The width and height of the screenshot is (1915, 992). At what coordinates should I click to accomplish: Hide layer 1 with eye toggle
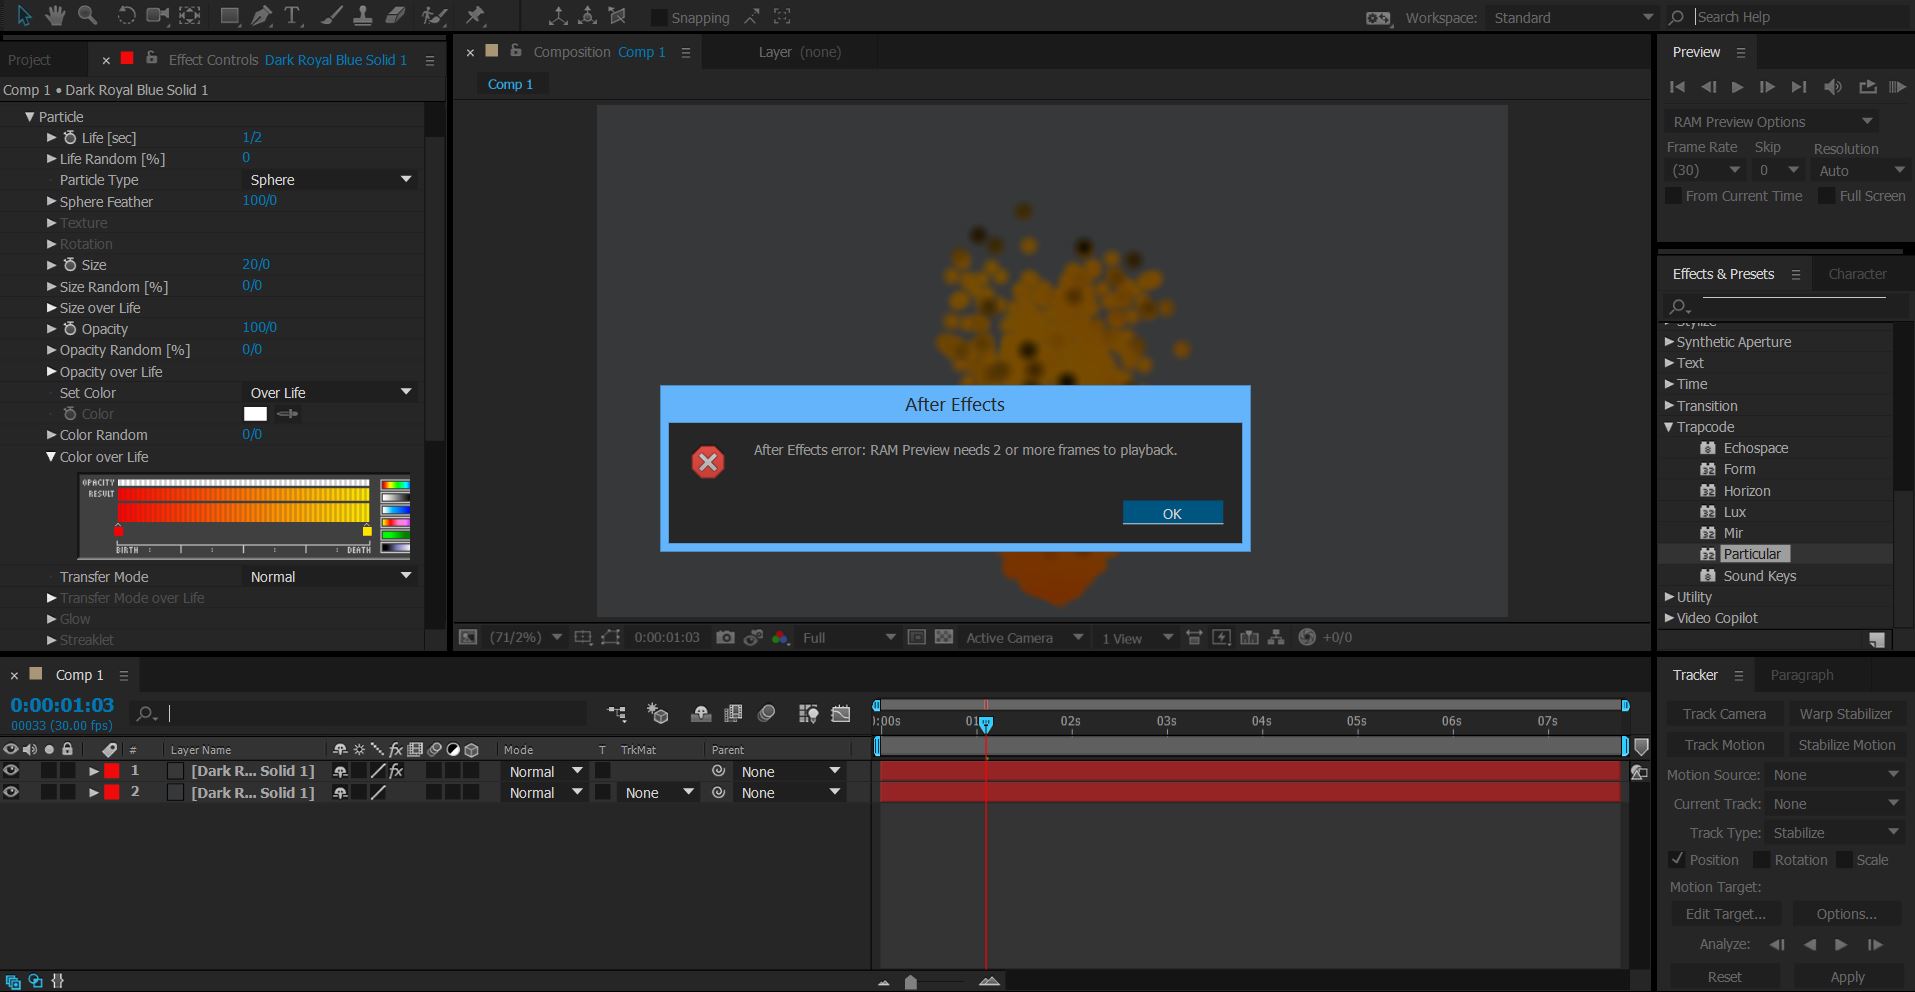(x=11, y=771)
